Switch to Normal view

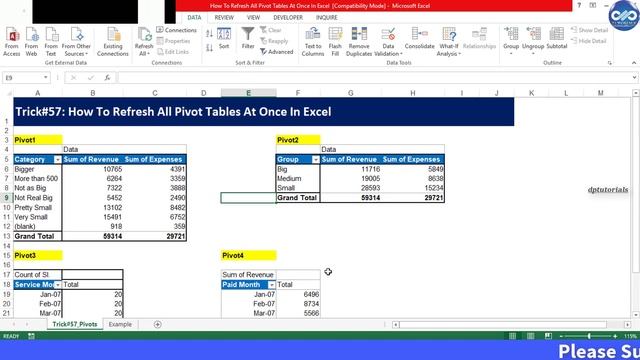click(x=512, y=336)
